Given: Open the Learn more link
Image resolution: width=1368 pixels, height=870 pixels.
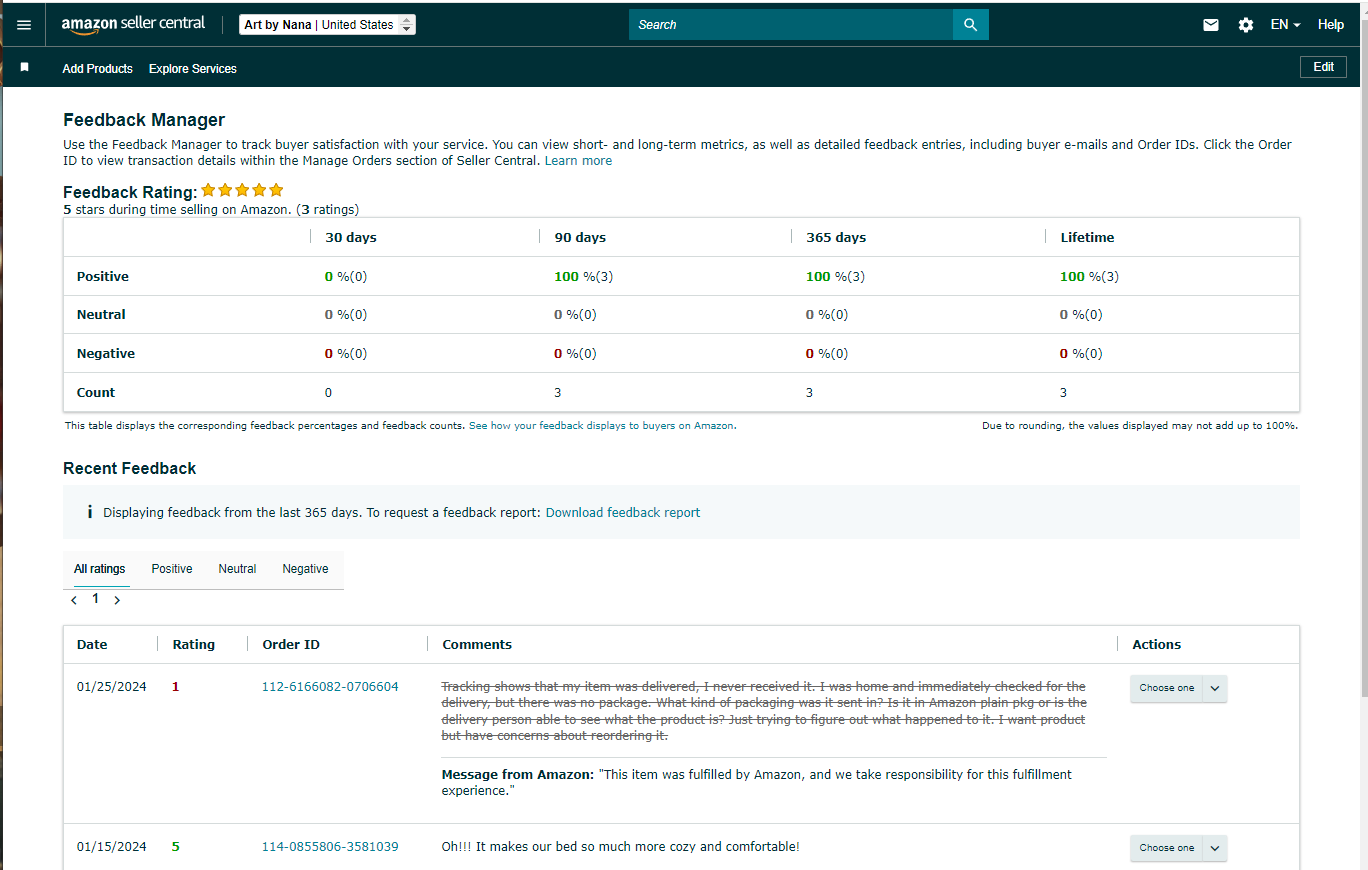Looking at the screenshot, I should (578, 160).
